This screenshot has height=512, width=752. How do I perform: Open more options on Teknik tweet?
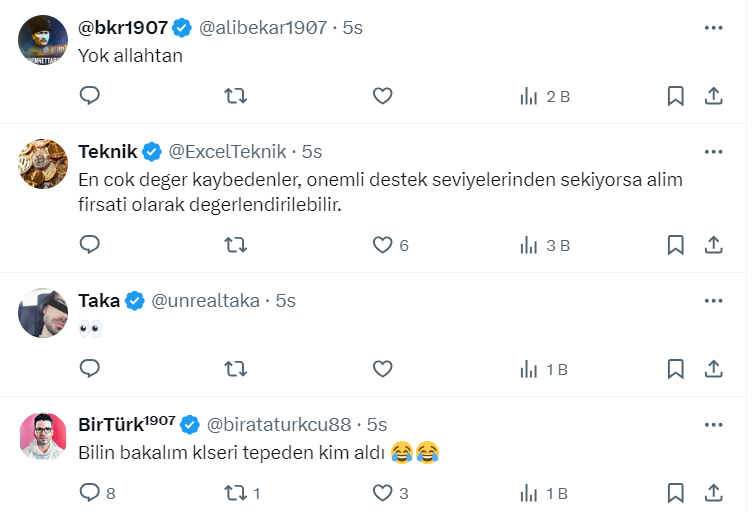[713, 152]
